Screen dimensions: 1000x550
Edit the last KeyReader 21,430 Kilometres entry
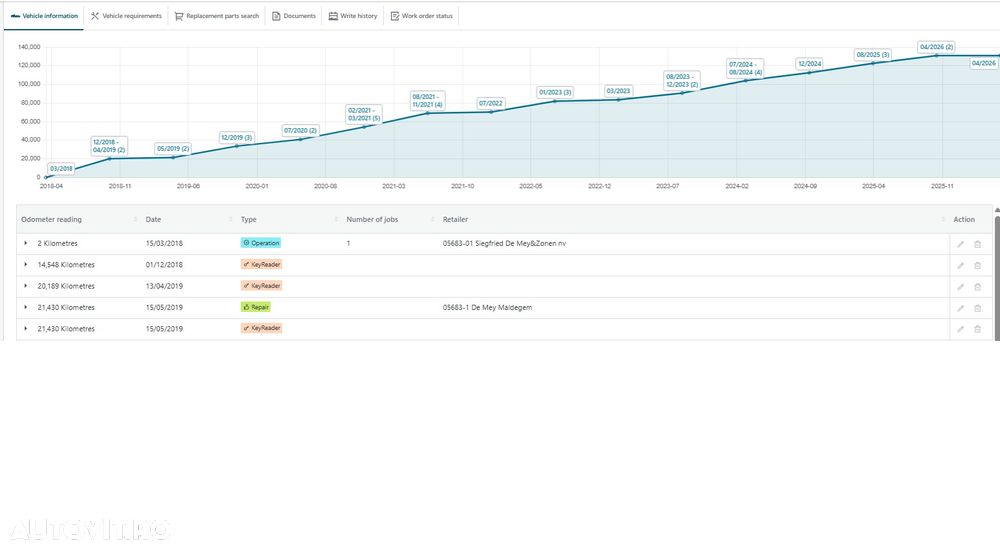(960, 329)
